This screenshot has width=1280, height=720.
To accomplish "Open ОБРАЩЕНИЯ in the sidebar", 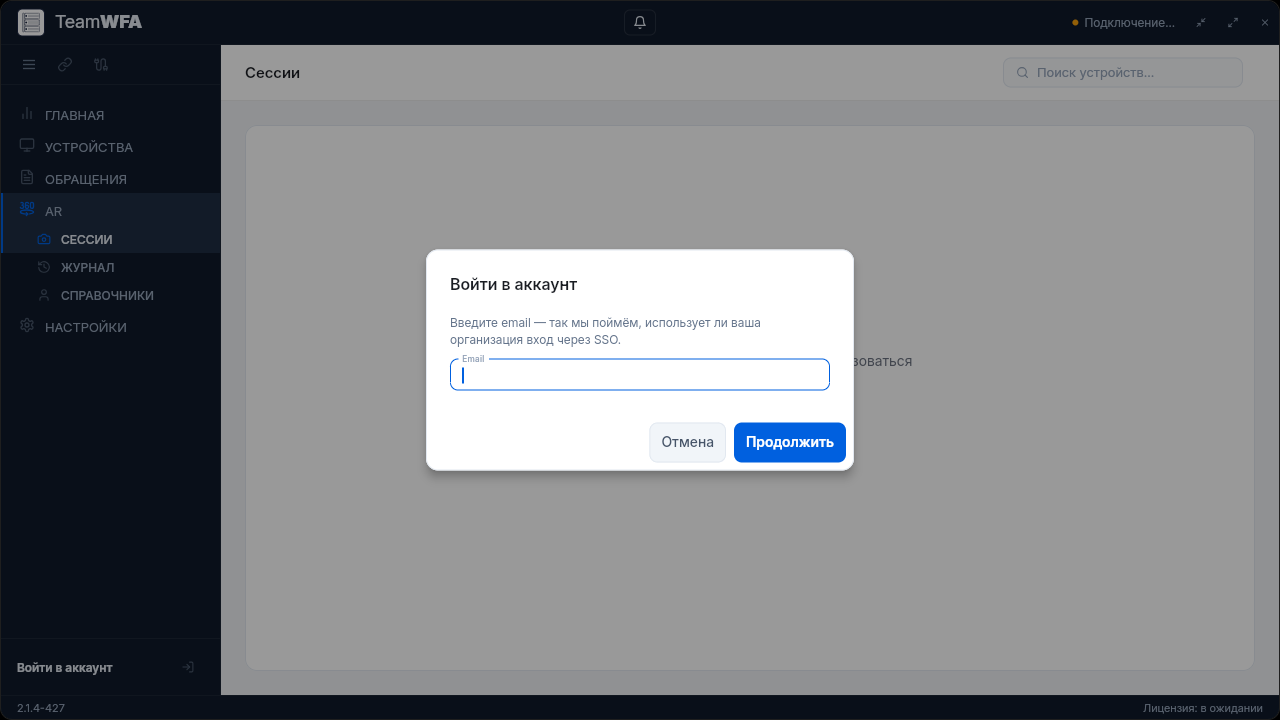I will point(110,179).
